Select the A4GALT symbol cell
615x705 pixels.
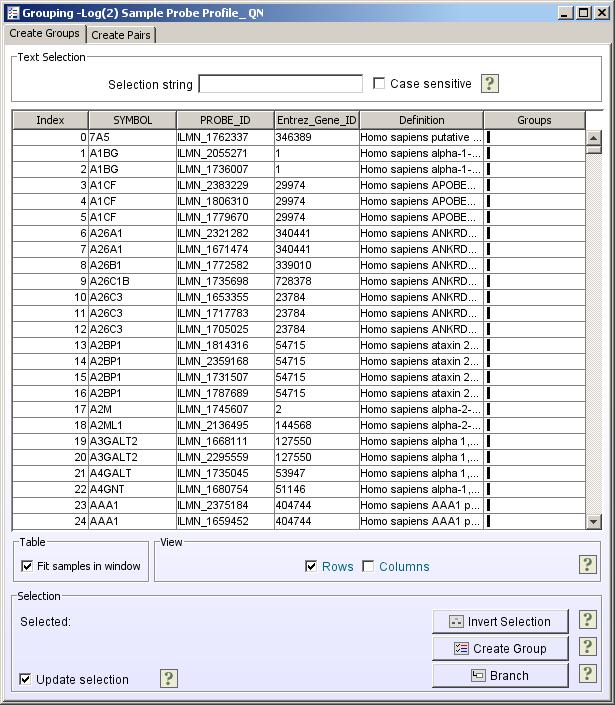click(x=132, y=473)
